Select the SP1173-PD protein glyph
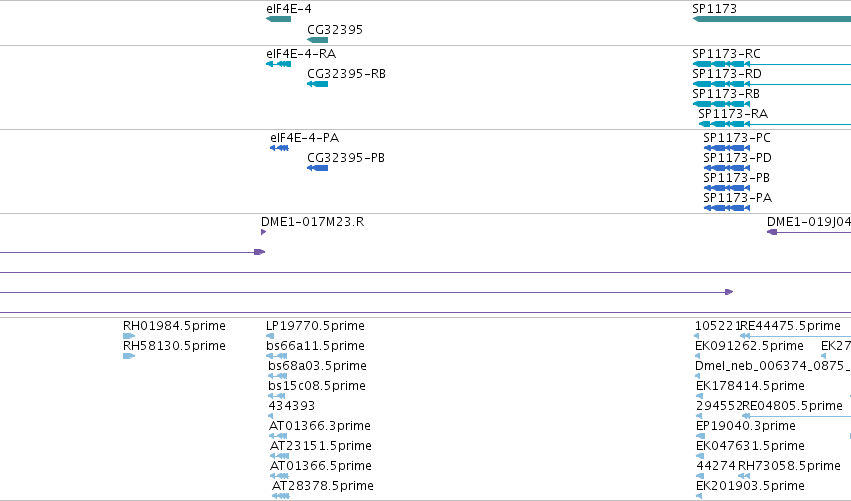This screenshot has width=851, height=501. pos(727,168)
